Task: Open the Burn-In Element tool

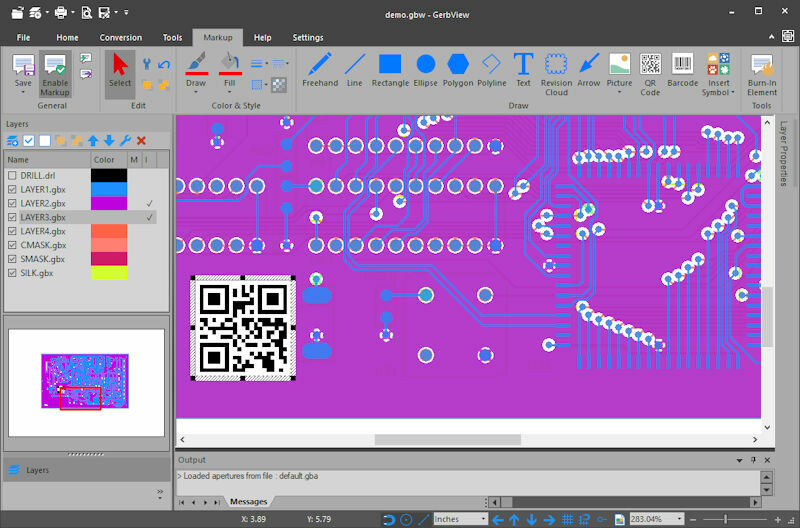Action: [762, 74]
